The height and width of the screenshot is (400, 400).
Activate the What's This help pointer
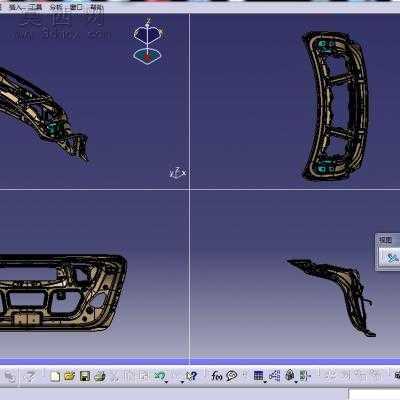[x=192, y=376]
